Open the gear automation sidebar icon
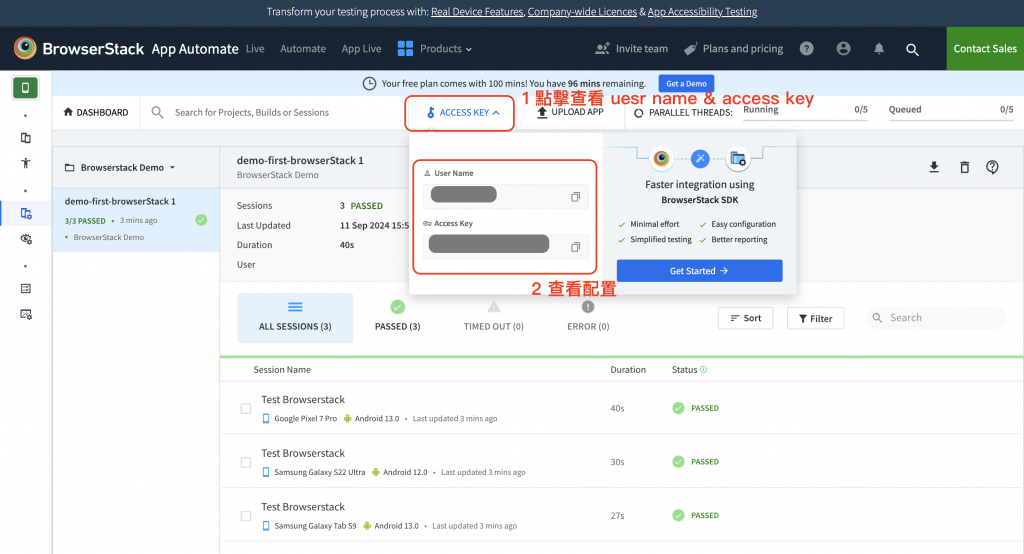Screen dimensions: 1024x554 [25, 239]
